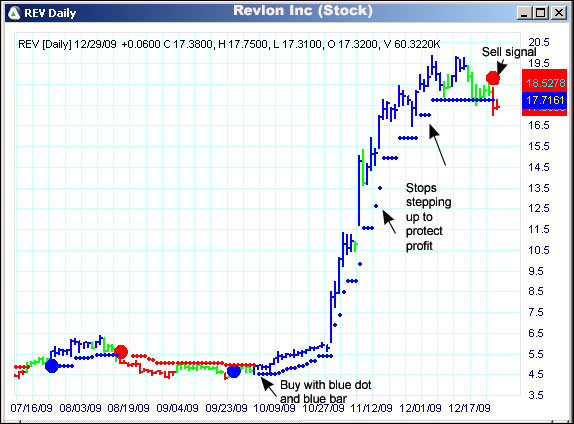Select the 17.7161 price label
This screenshot has width=574, height=424.
pos(545,100)
